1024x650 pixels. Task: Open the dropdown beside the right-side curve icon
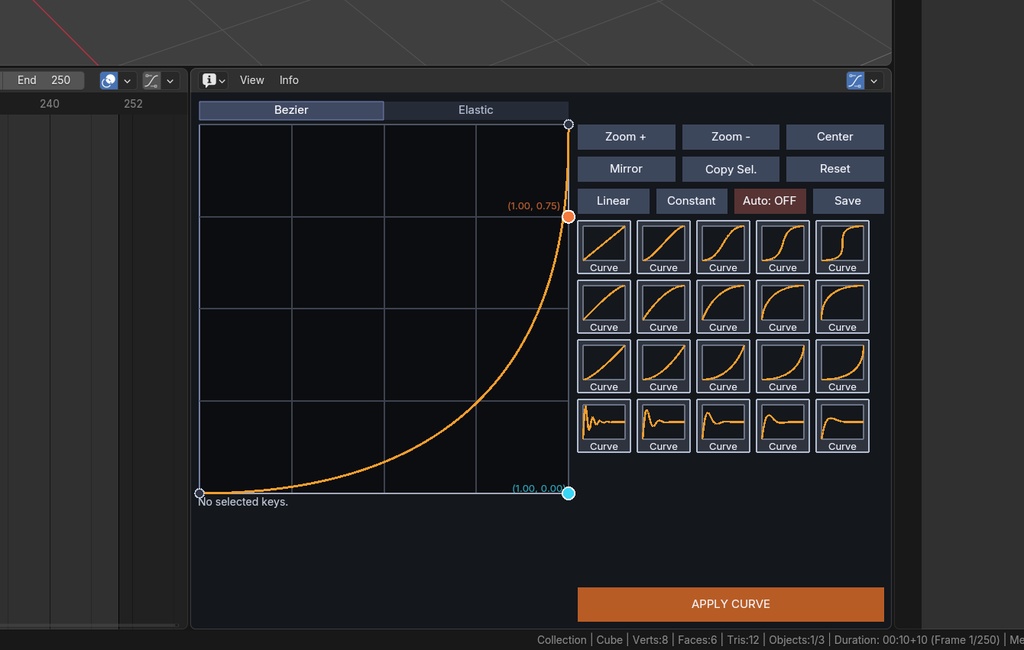tap(872, 80)
